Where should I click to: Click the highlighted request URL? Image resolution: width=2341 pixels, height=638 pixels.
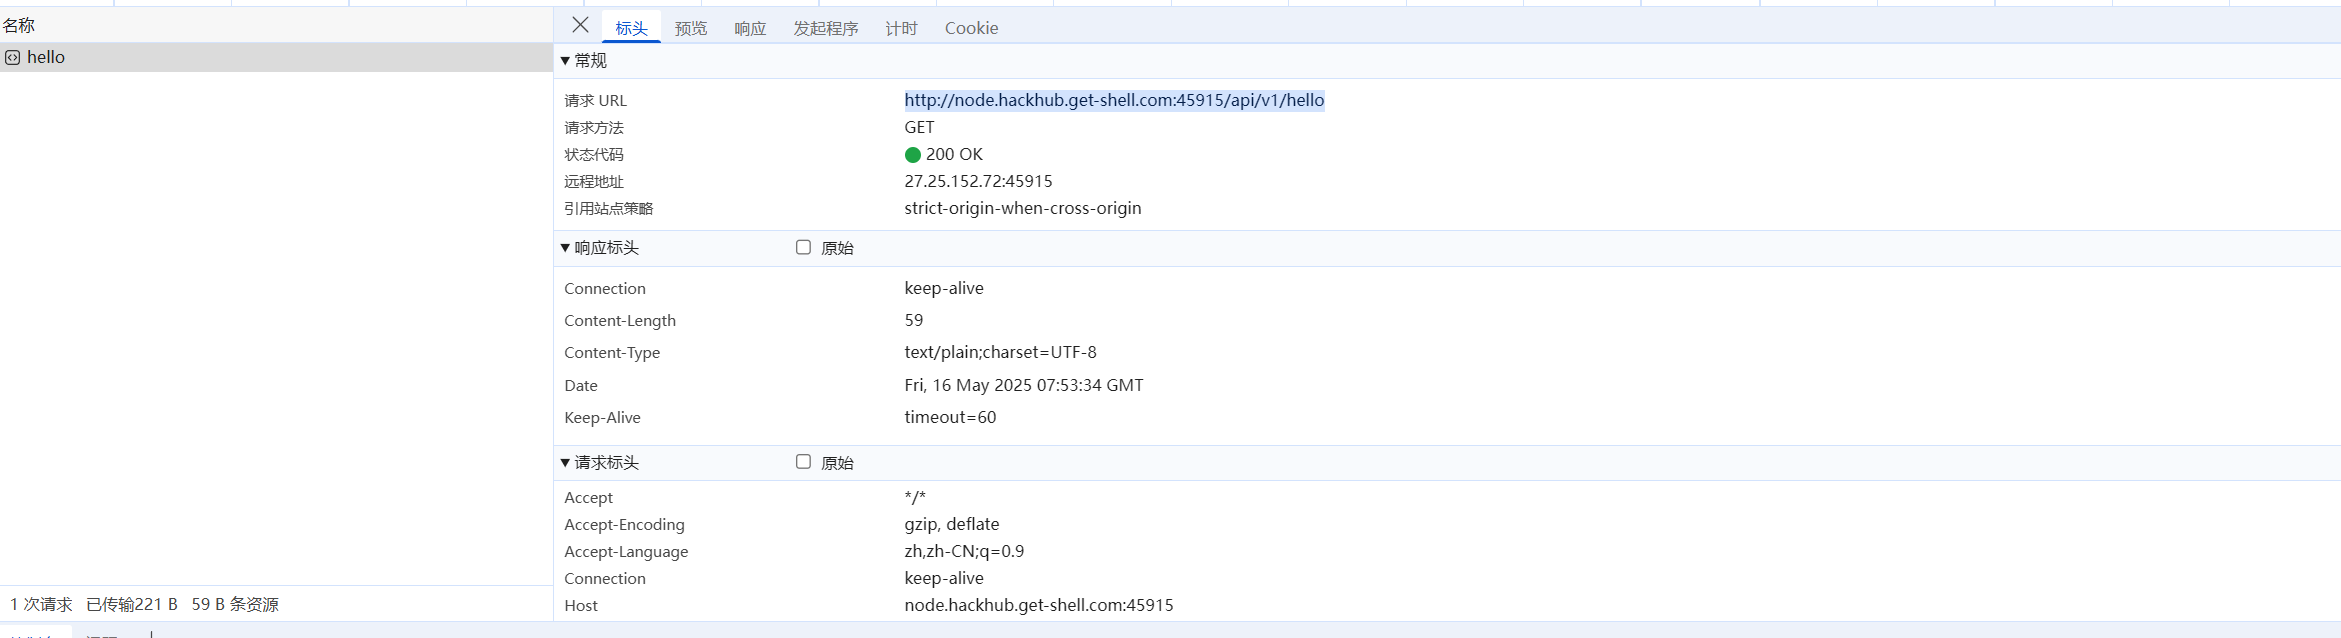tap(1114, 100)
